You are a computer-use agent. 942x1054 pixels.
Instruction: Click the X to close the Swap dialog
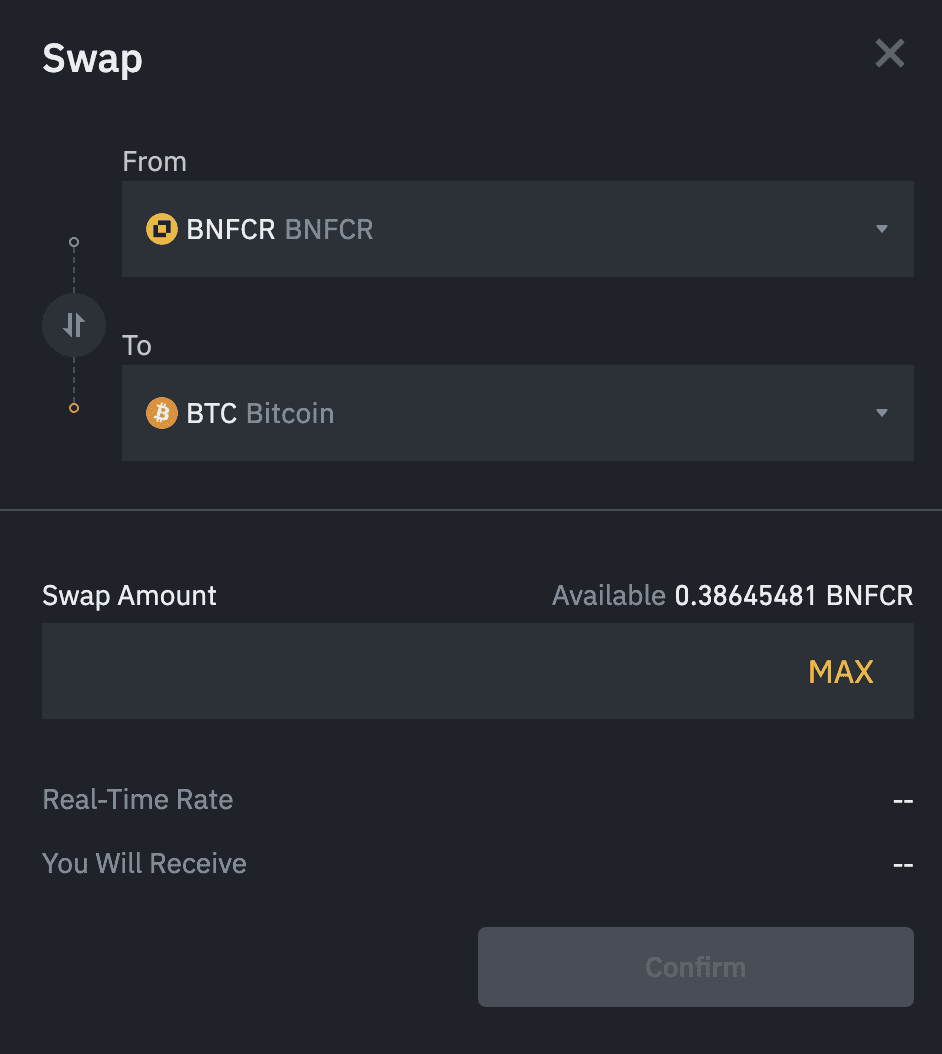(889, 54)
